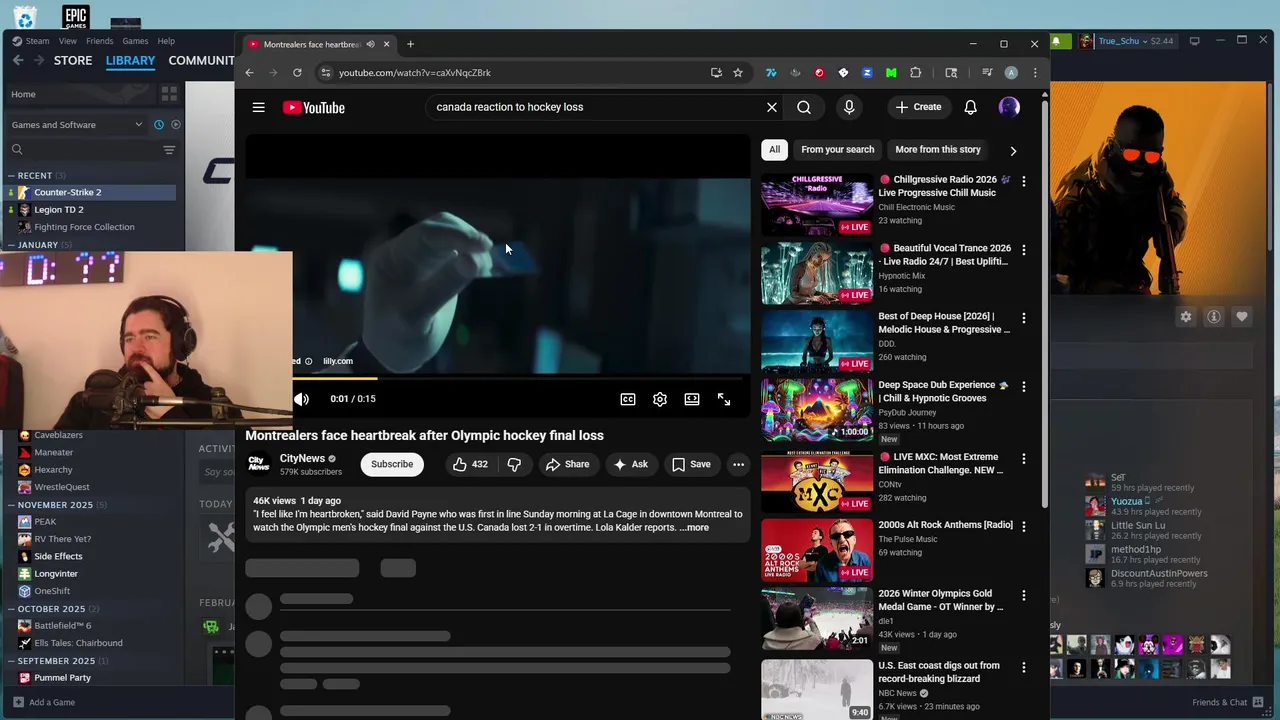
Task: Open the Friends menu in Steam
Action: (x=100, y=41)
